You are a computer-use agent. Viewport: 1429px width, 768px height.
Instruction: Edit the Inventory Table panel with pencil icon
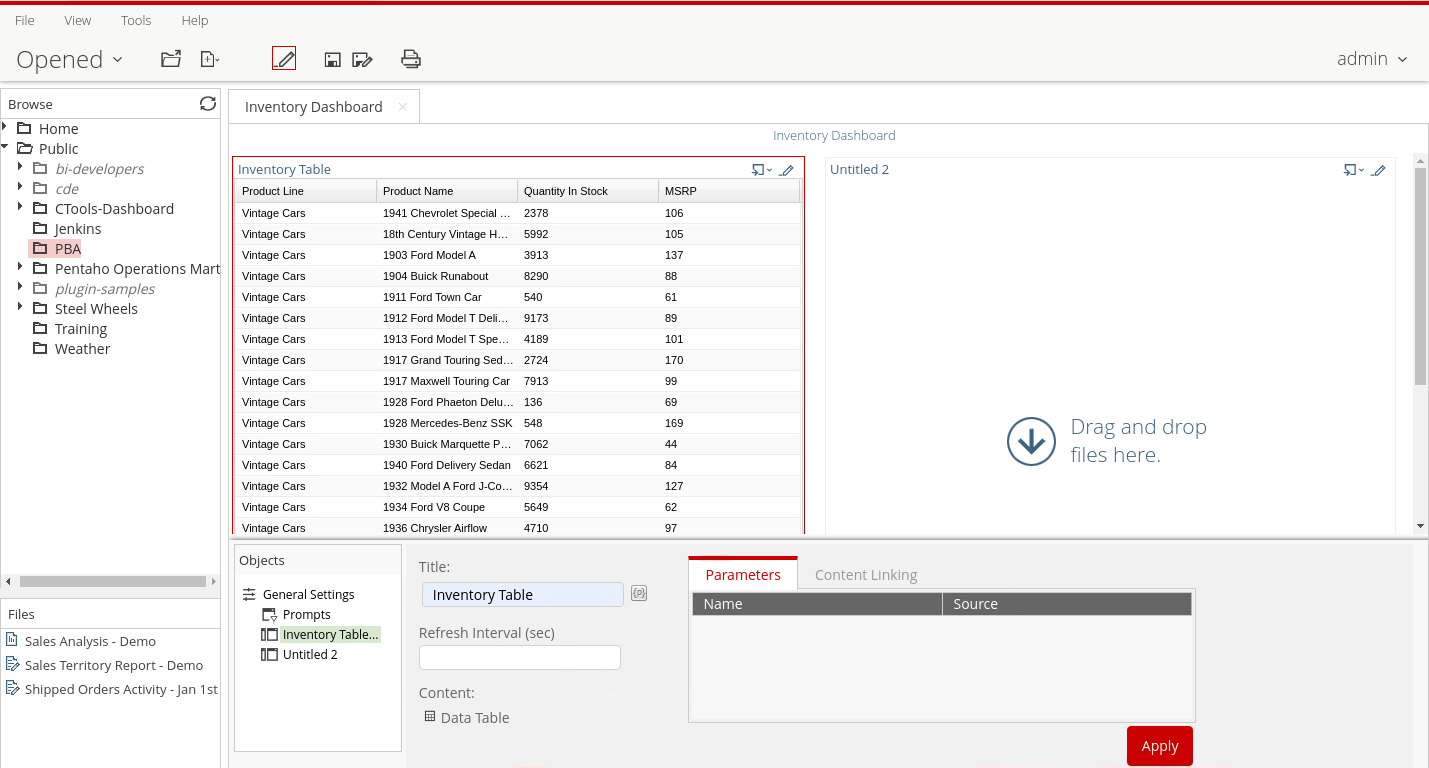tap(787, 170)
